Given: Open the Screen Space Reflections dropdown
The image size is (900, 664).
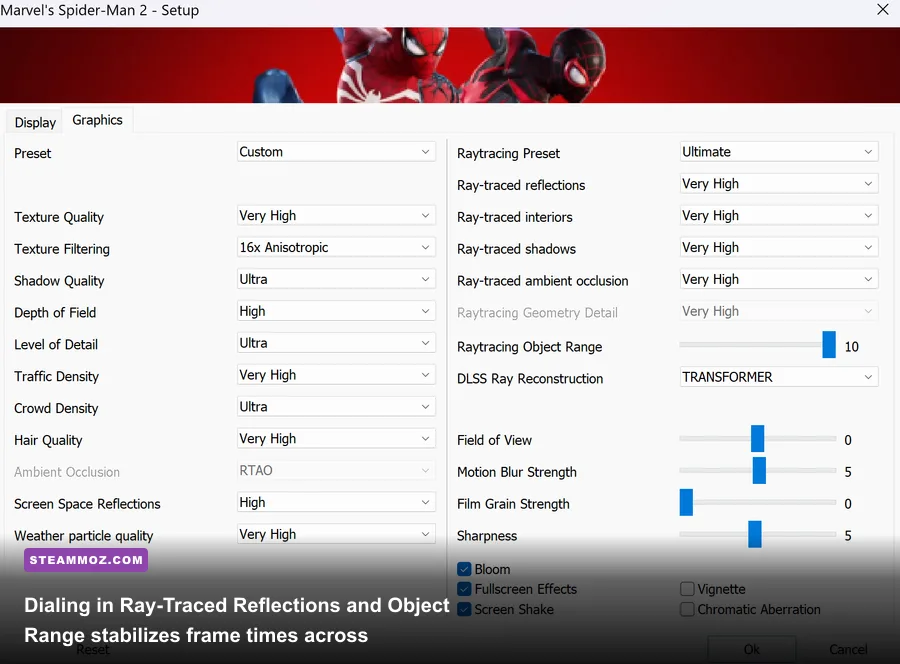Looking at the screenshot, I should tap(336, 502).
